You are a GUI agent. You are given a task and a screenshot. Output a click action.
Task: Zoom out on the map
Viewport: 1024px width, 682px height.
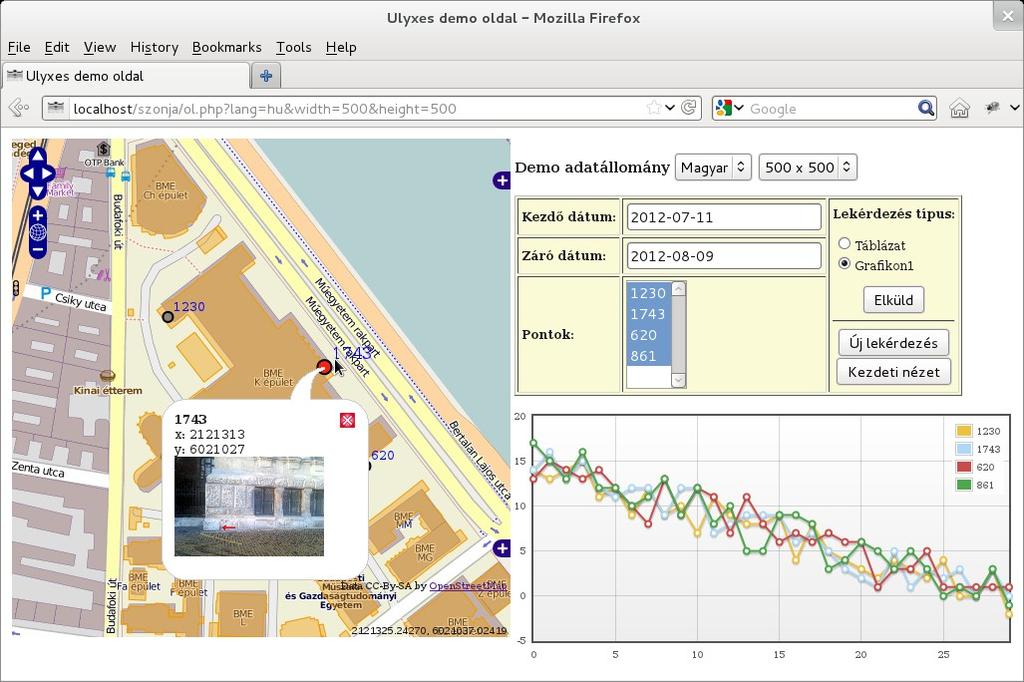(x=38, y=249)
